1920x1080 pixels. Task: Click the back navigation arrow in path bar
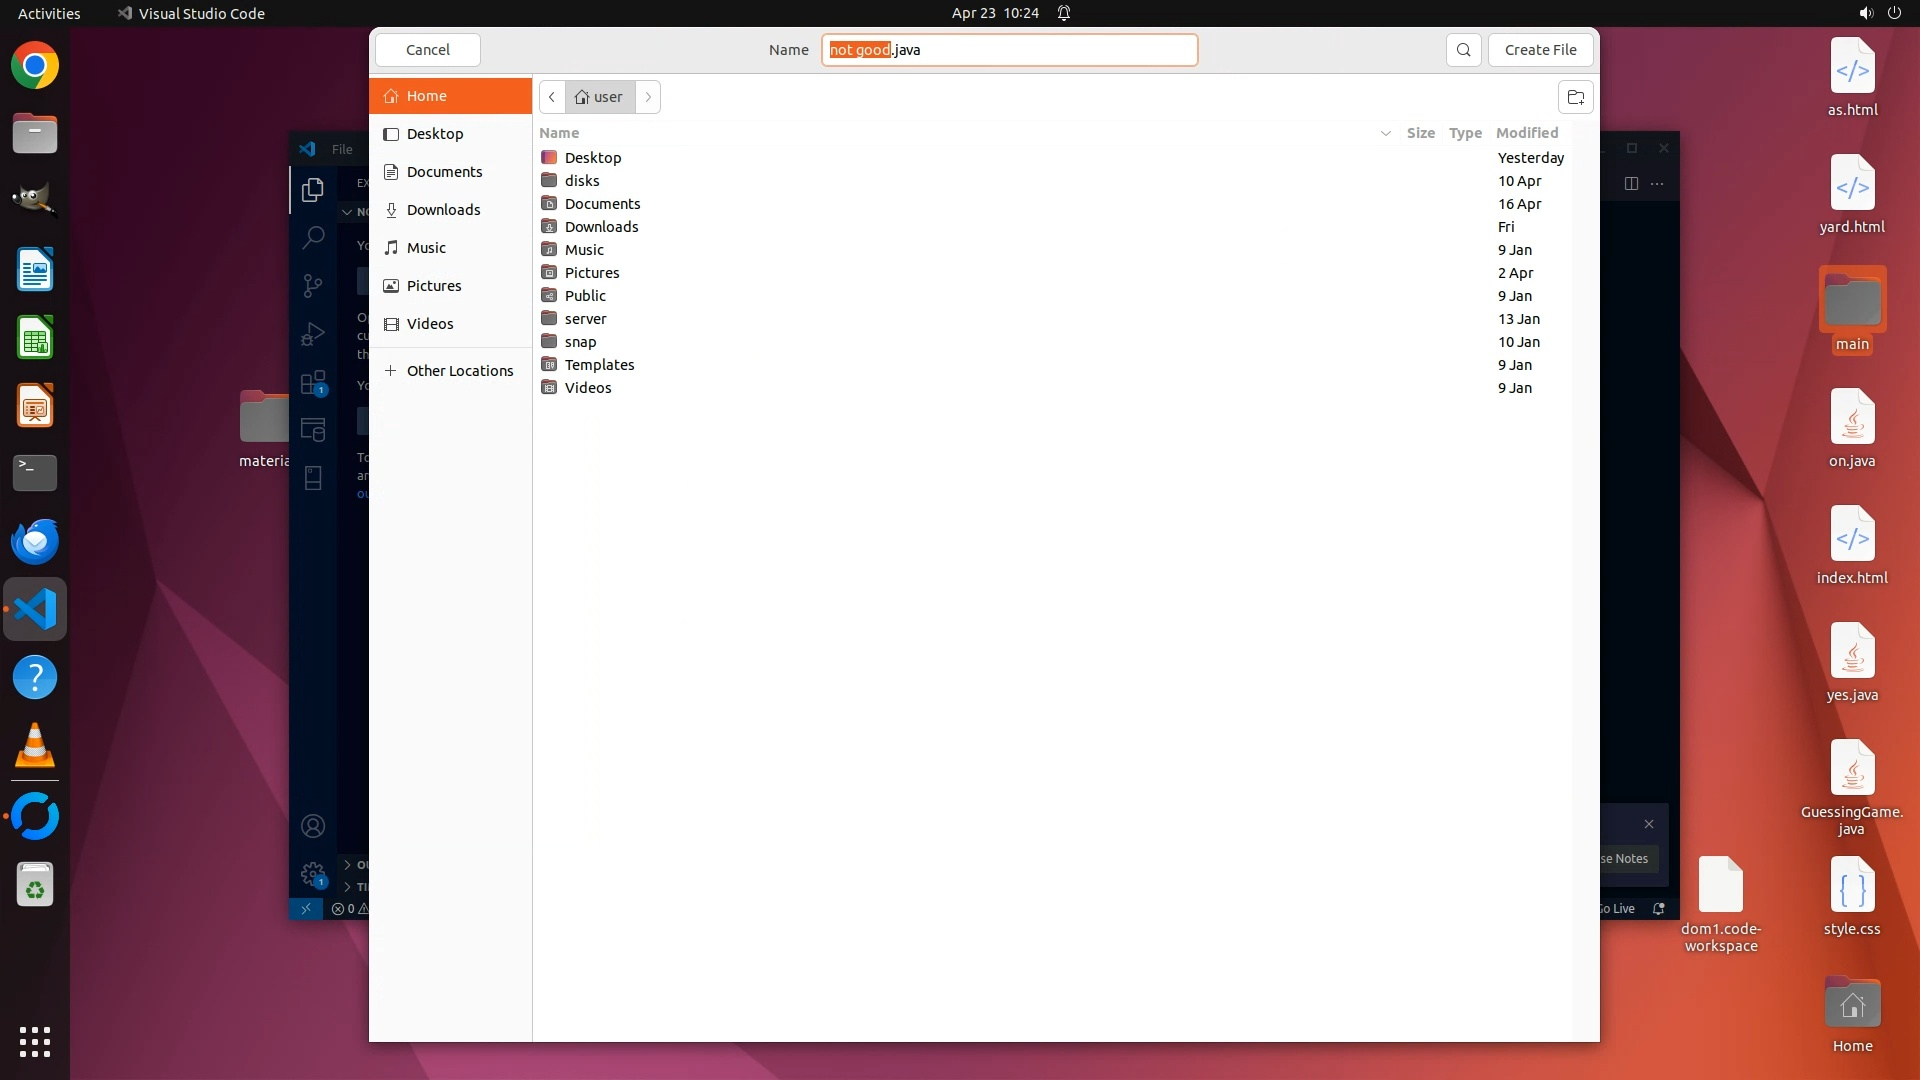tap(552, 97)
